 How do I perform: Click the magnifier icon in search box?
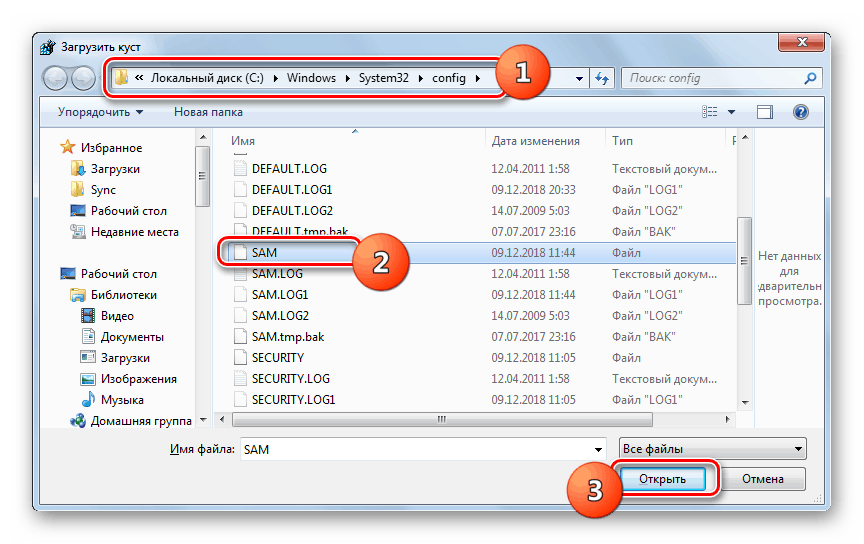(x=810, y=78)
